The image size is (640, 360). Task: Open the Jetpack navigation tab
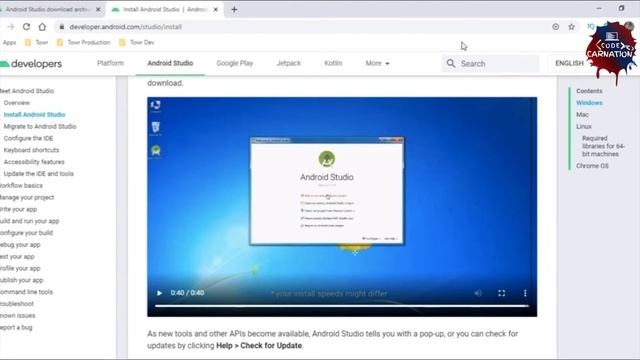(x=289, y=63)
